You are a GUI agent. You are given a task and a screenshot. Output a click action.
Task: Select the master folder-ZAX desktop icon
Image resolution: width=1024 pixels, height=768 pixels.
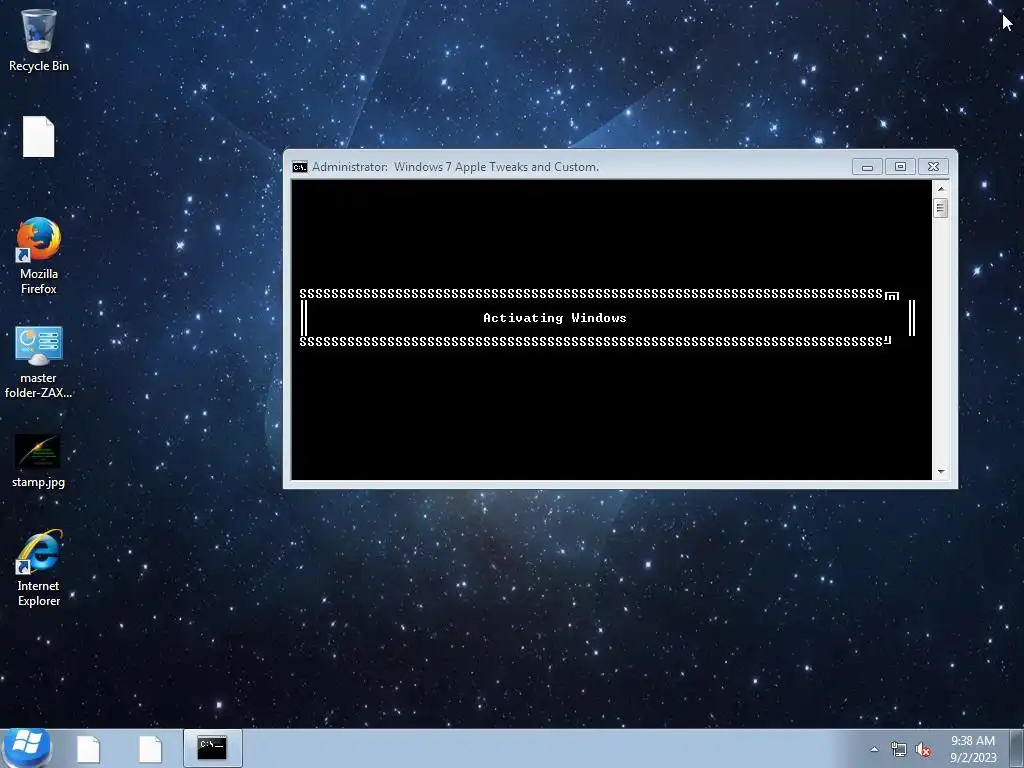tap(39, 362)
